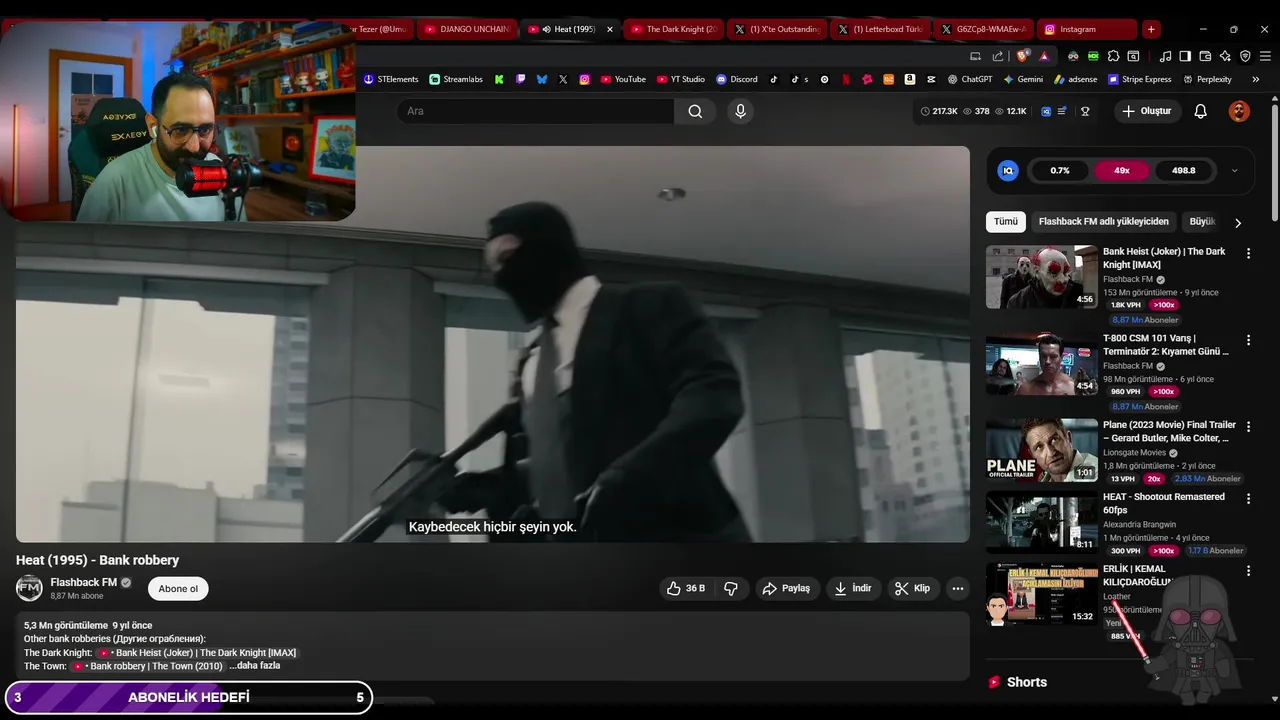Click the Brave Rewards triangle icon
The height and width of the screenshot is (720, 1280).
[x=1044, y=56]
